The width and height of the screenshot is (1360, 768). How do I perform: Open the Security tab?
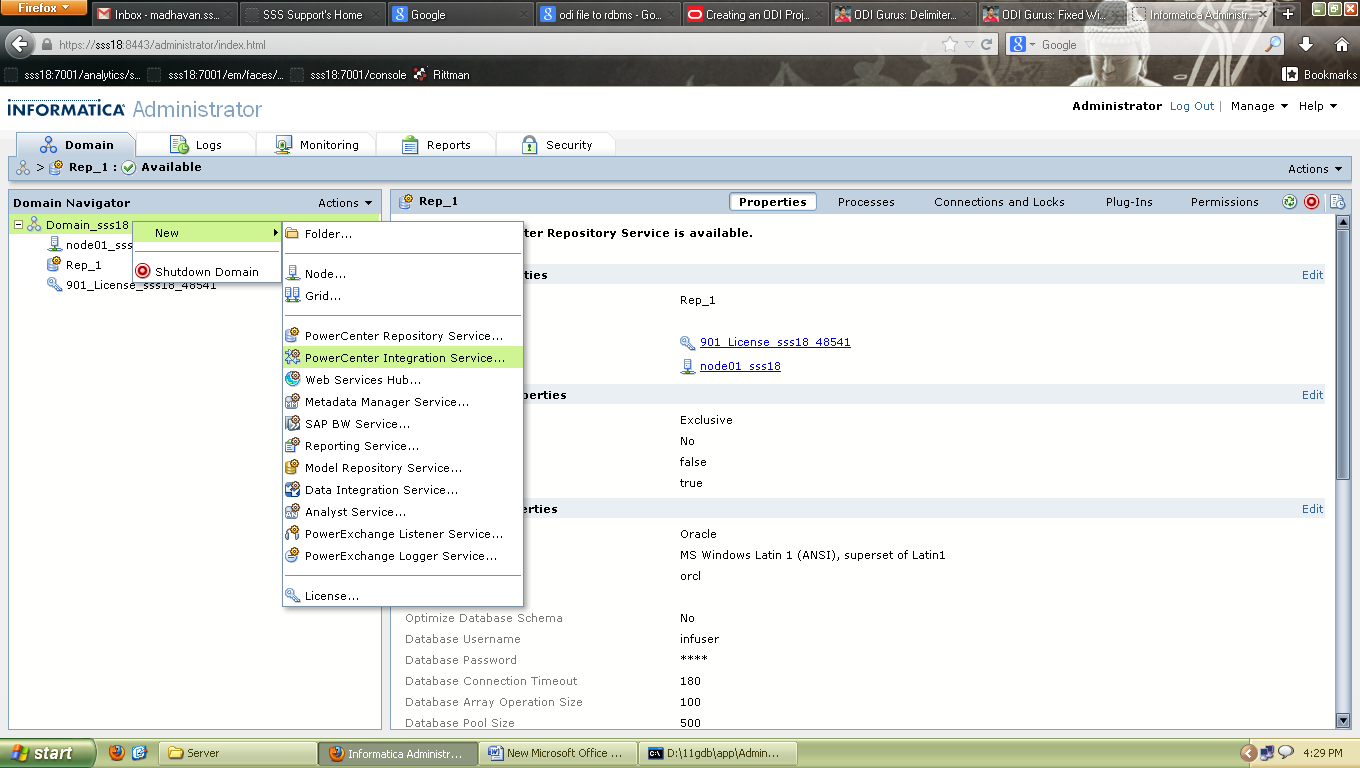pyautogui.click(x=556, y=145)
